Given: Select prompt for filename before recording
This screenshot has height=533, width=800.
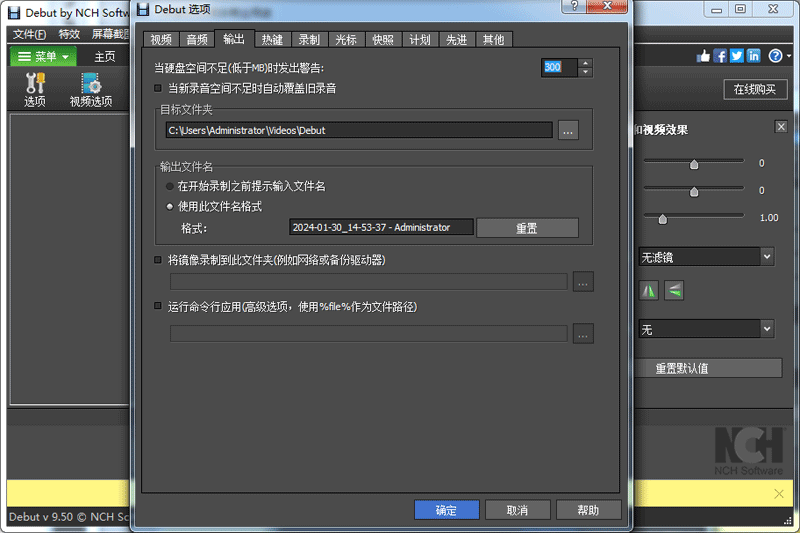Looking at the screenshot, I should tap(170, 186).
